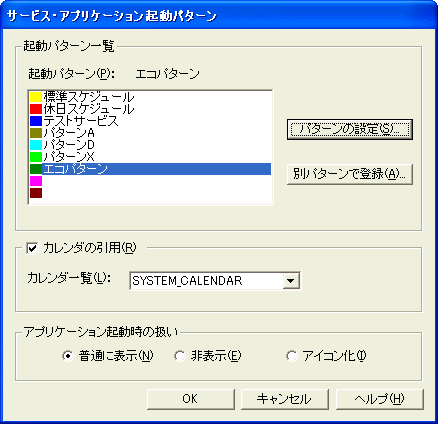Select the empty dark red swatch row

point(150,193)
